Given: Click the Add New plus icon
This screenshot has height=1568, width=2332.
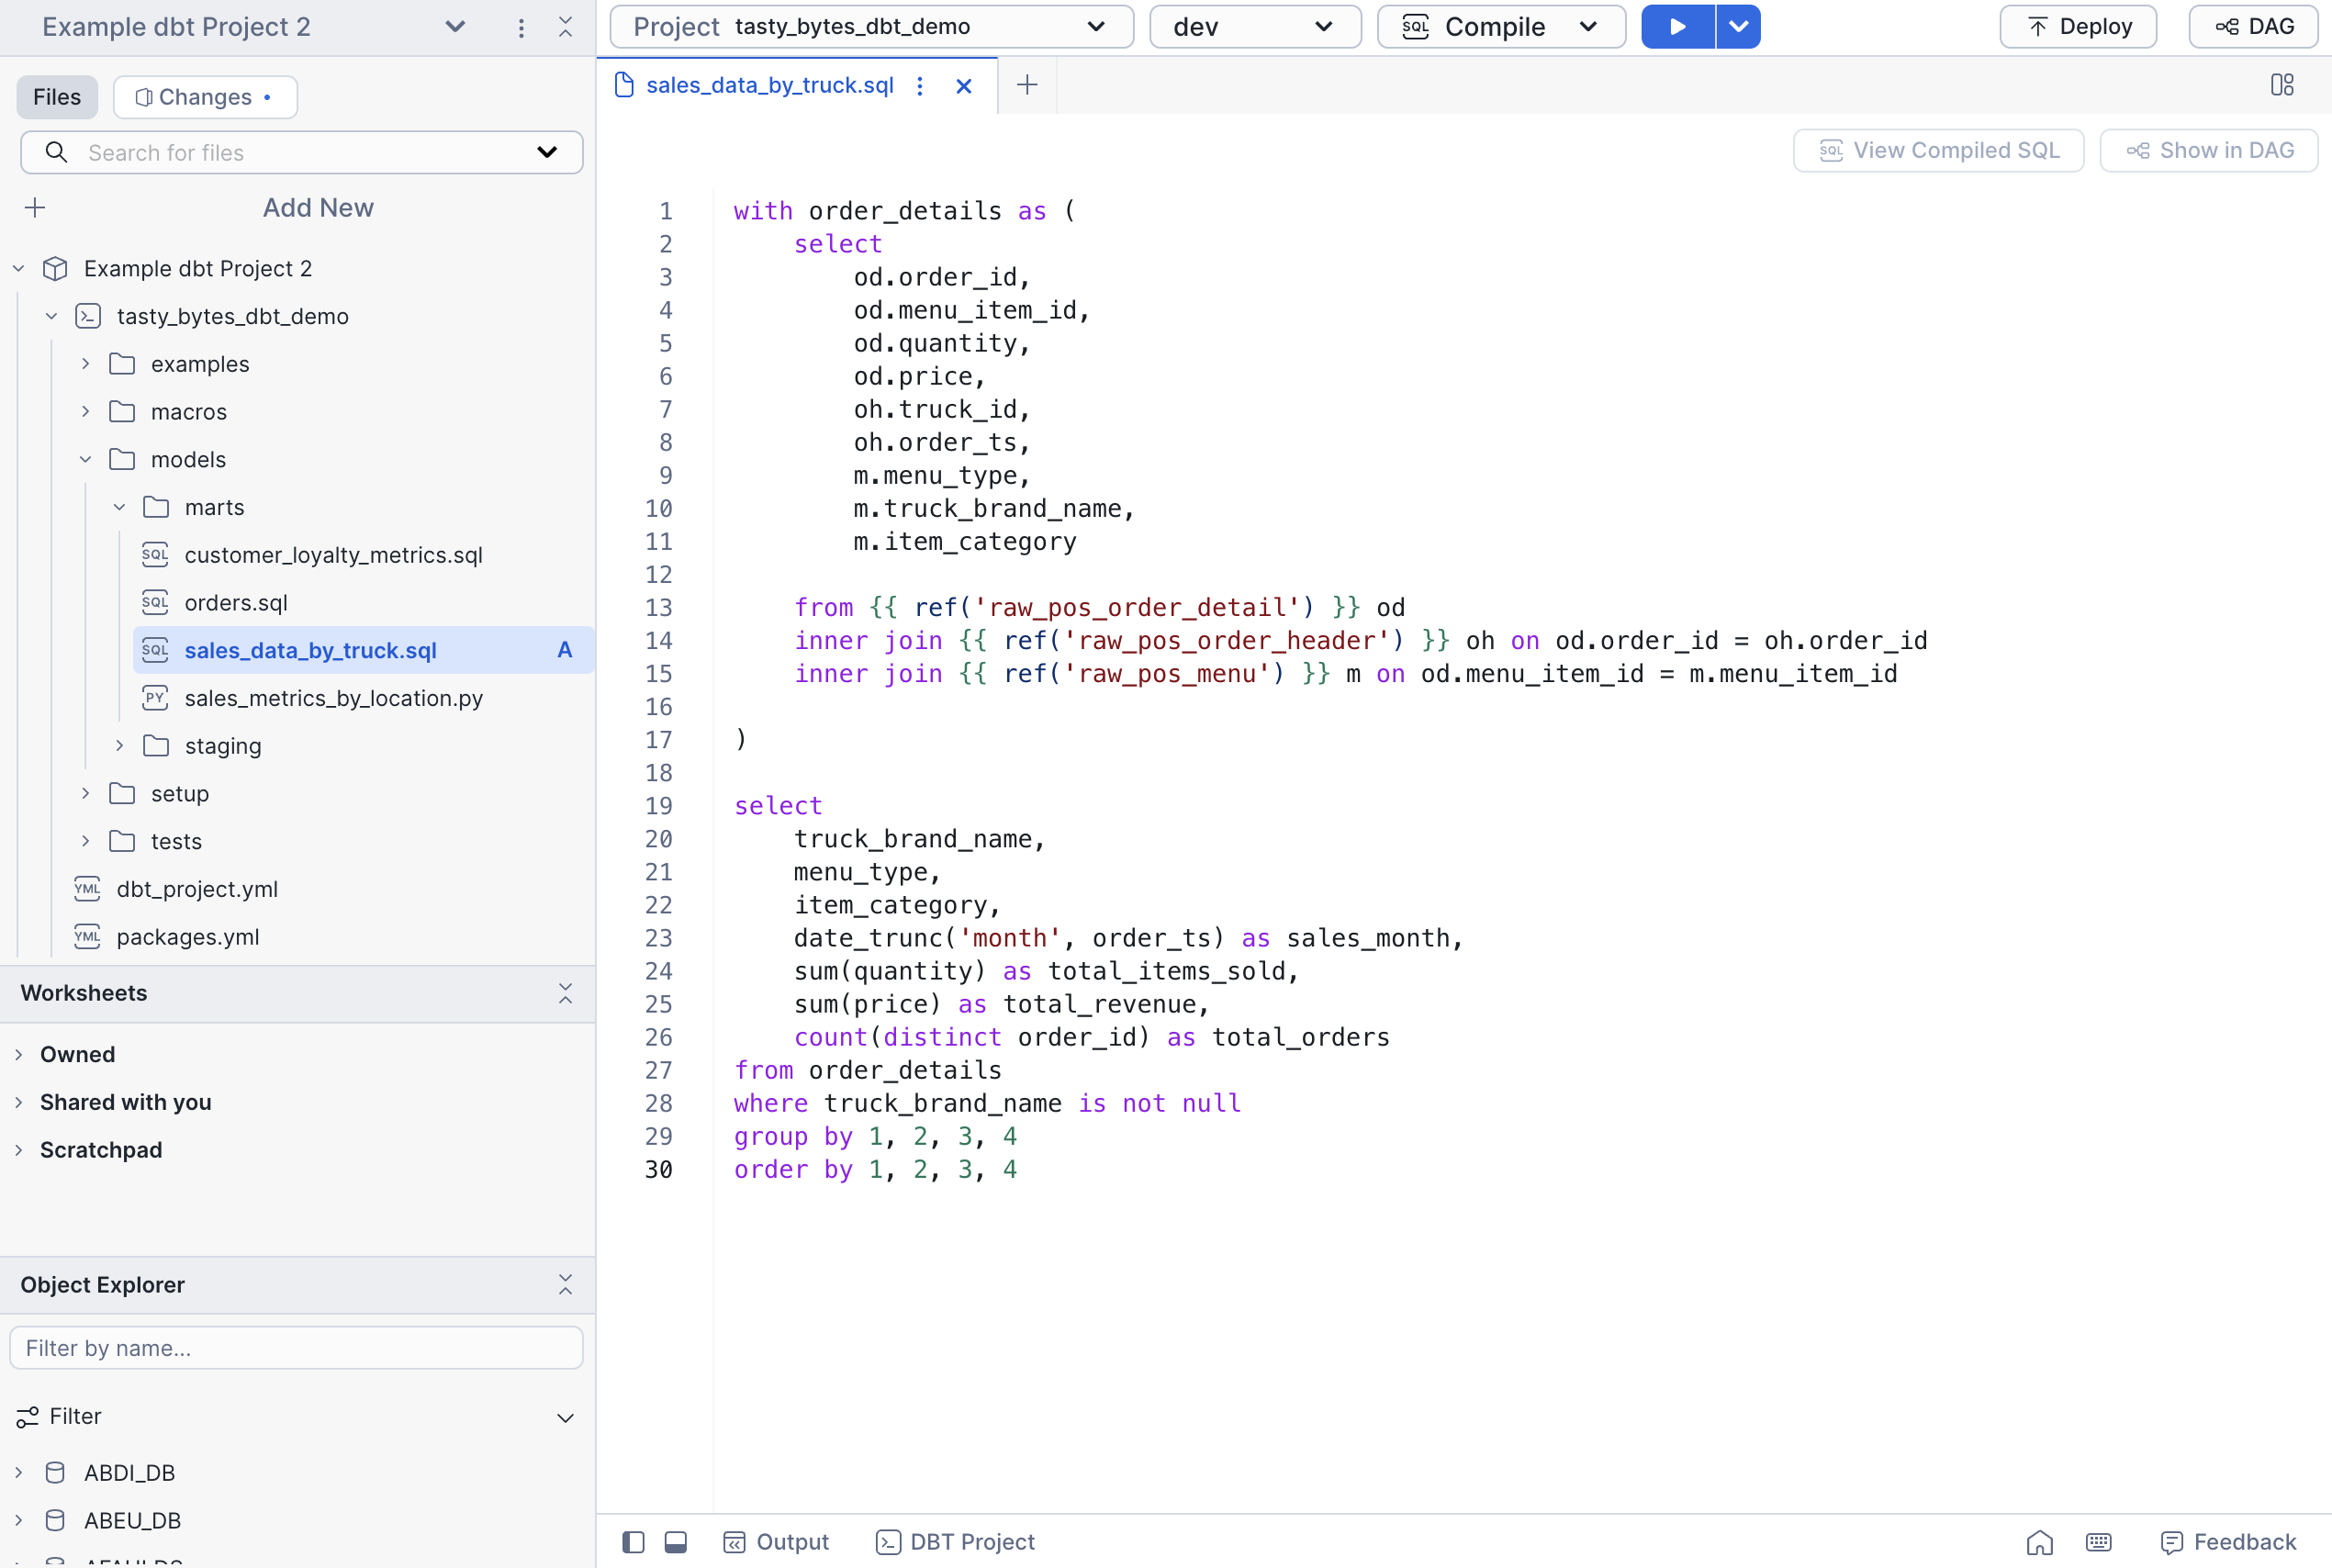Looking at the screenshot, I should (x=35, y=208).
